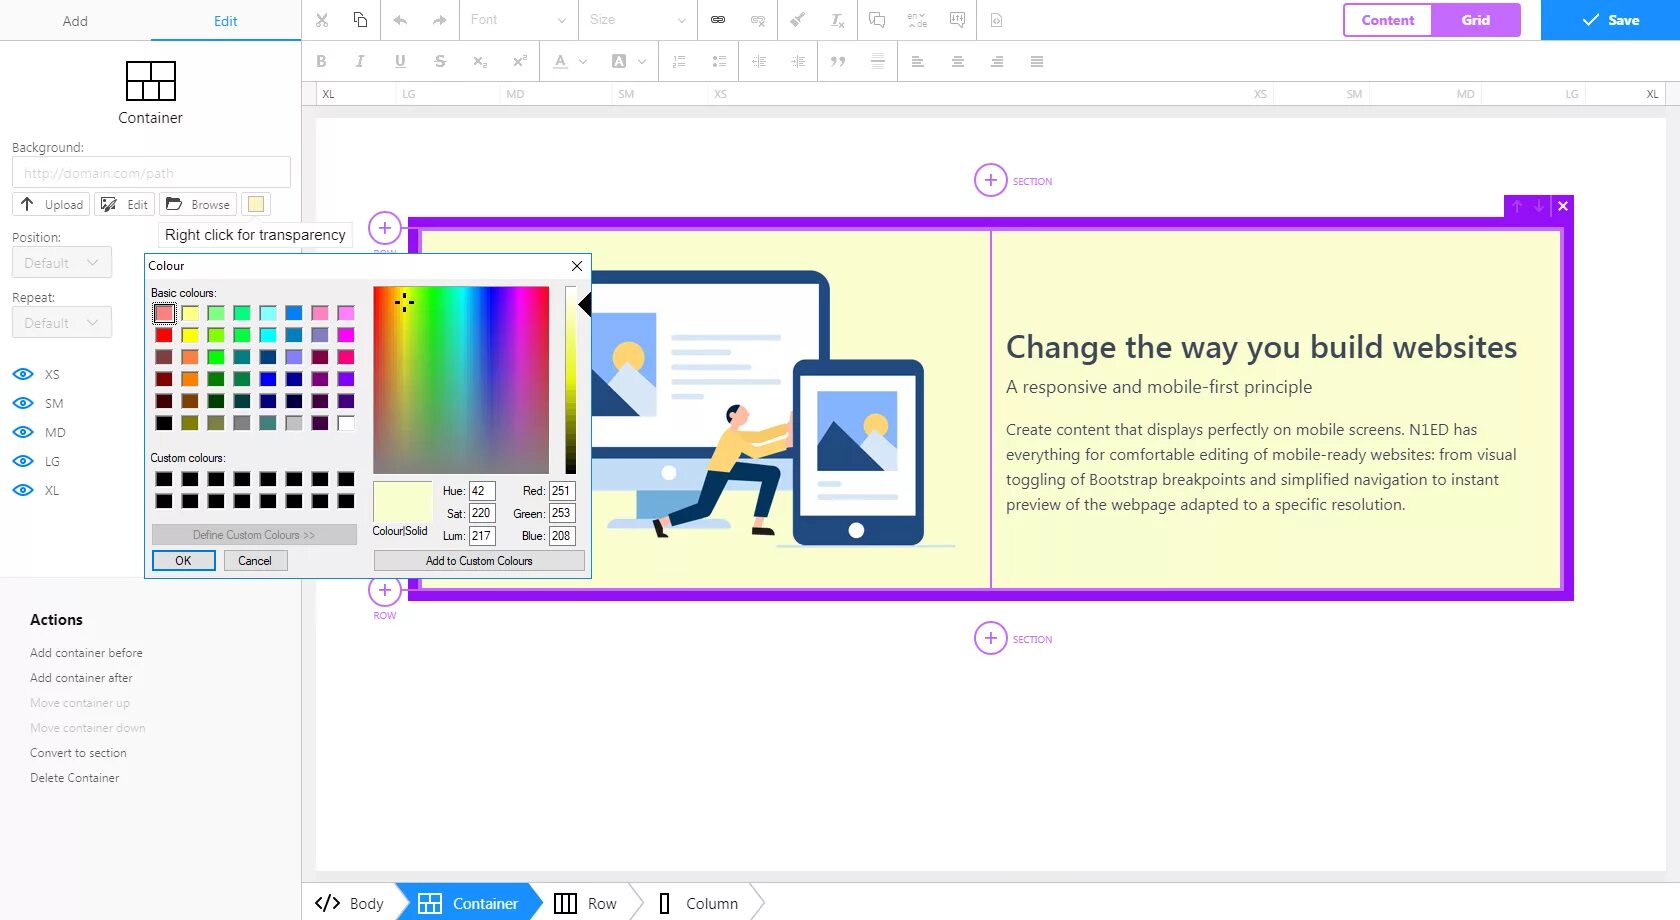Align text to center
1680x920 pixels.
click(957, 61)
